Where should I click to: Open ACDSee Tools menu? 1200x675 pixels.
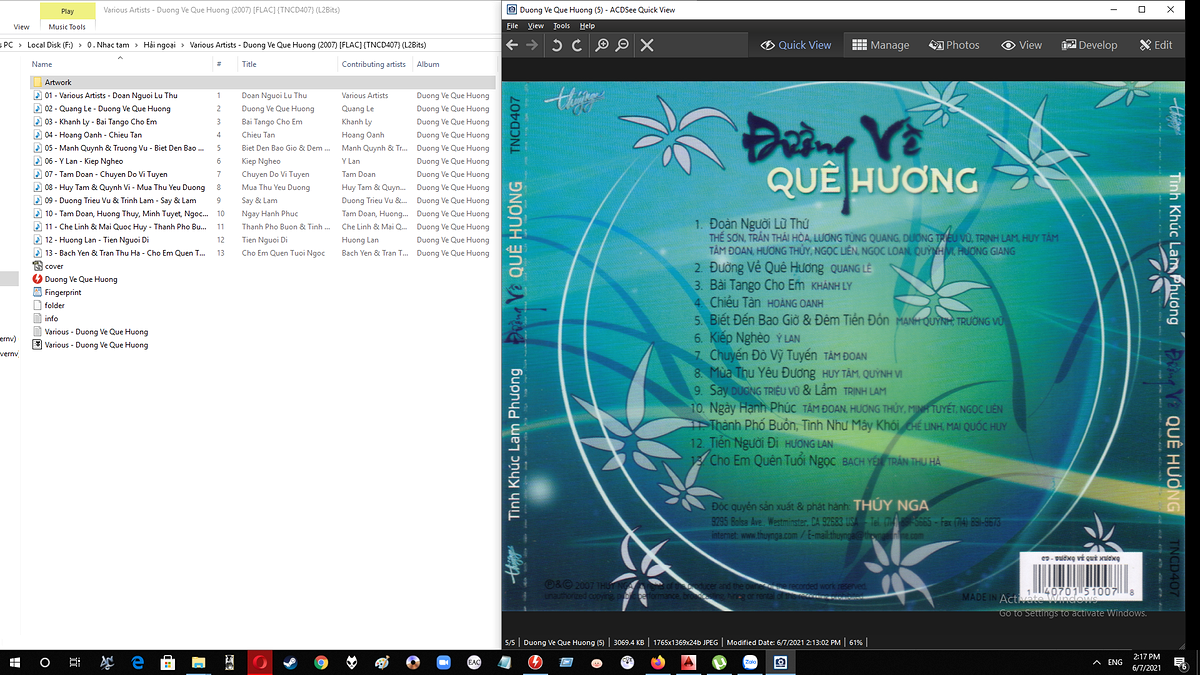562,25
